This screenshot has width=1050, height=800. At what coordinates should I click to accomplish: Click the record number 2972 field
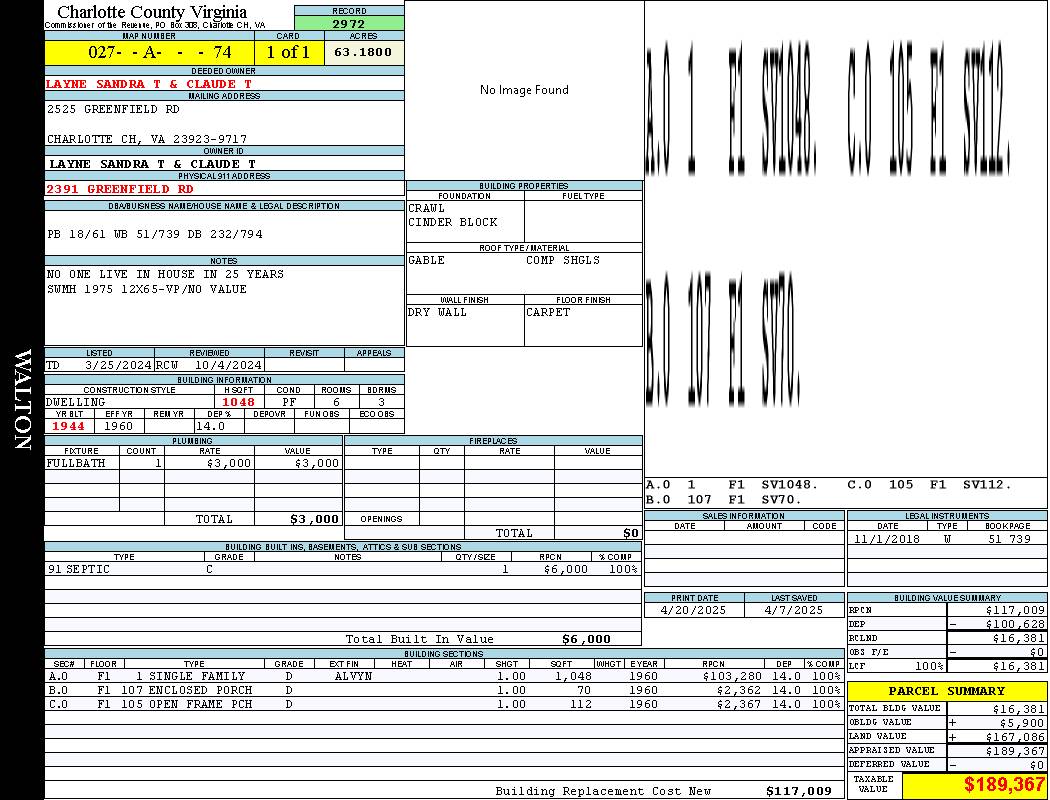(349, 23)
